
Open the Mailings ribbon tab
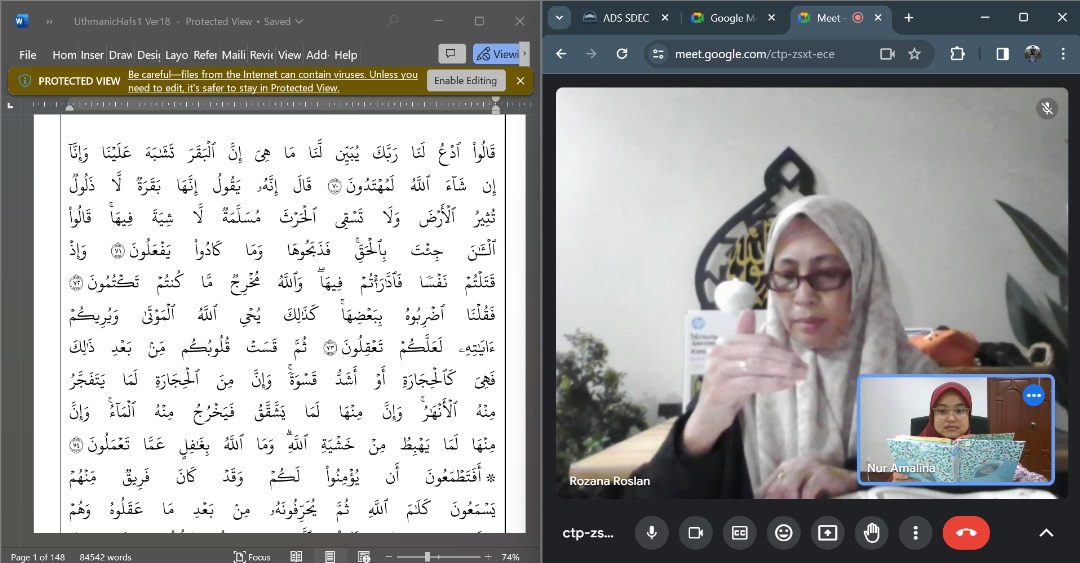coord(233,55)
